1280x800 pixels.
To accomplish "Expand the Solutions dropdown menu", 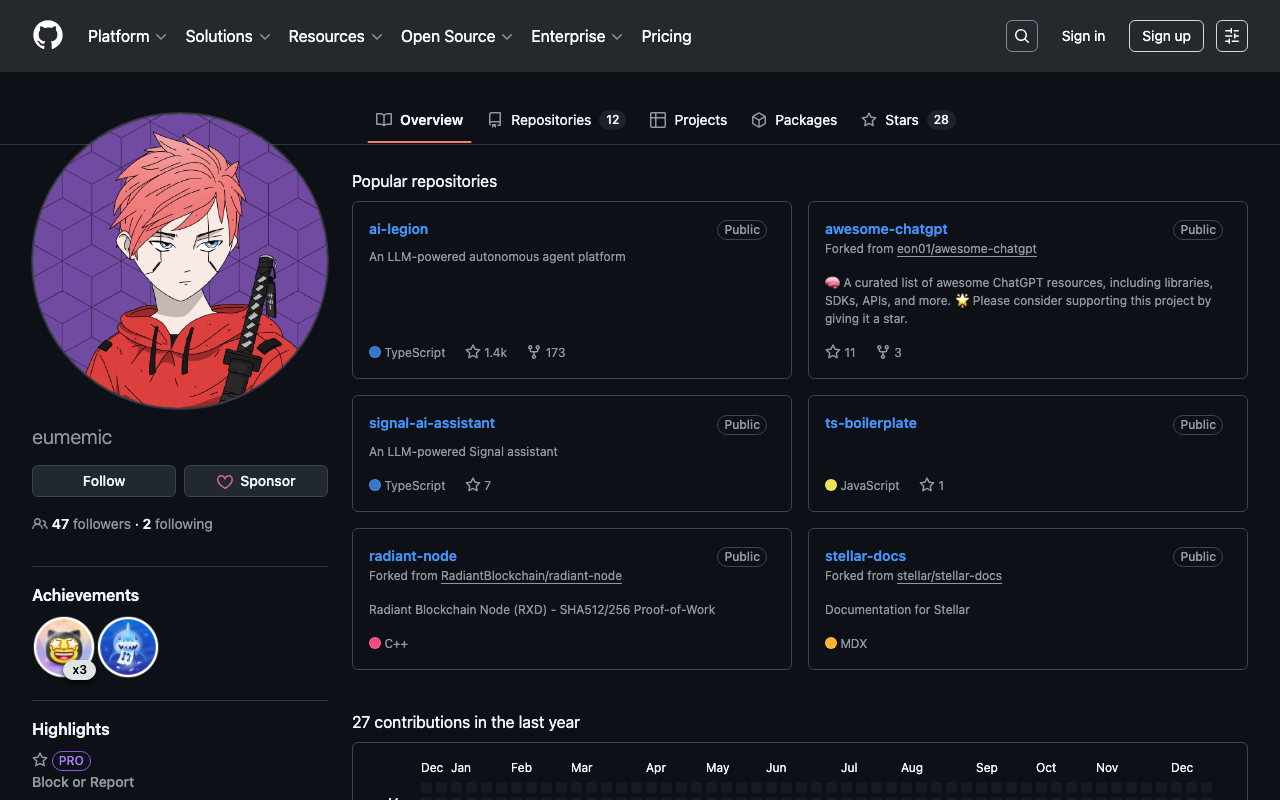I will (227, 36).
